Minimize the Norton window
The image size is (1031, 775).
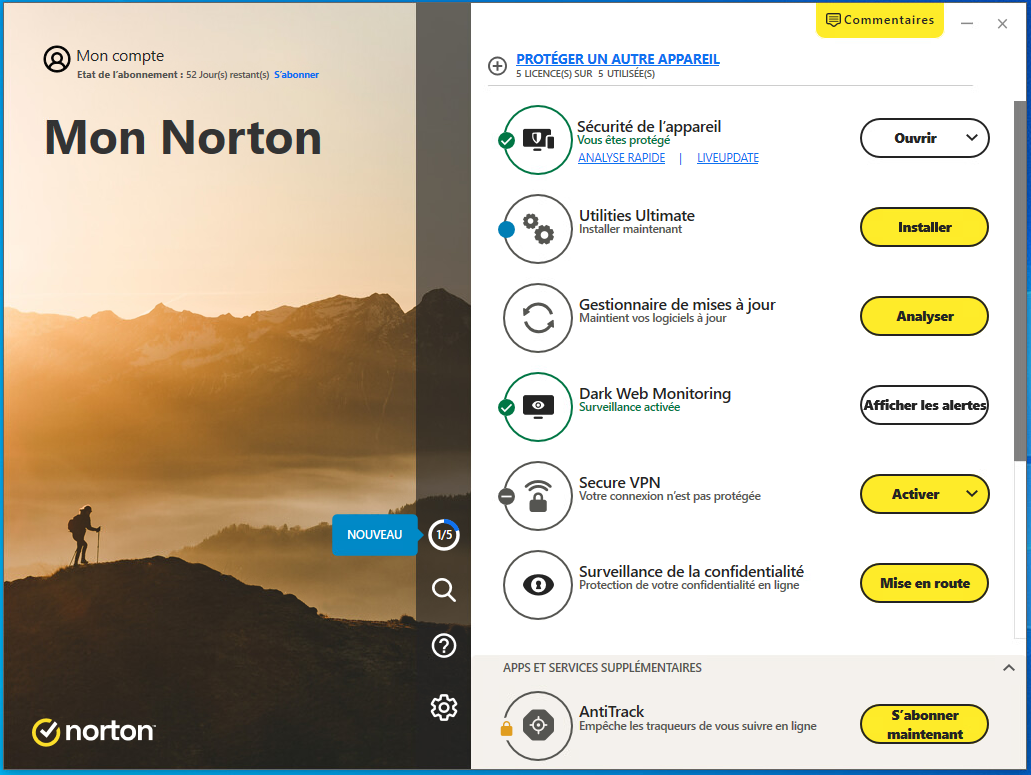(x=967, y=24)
